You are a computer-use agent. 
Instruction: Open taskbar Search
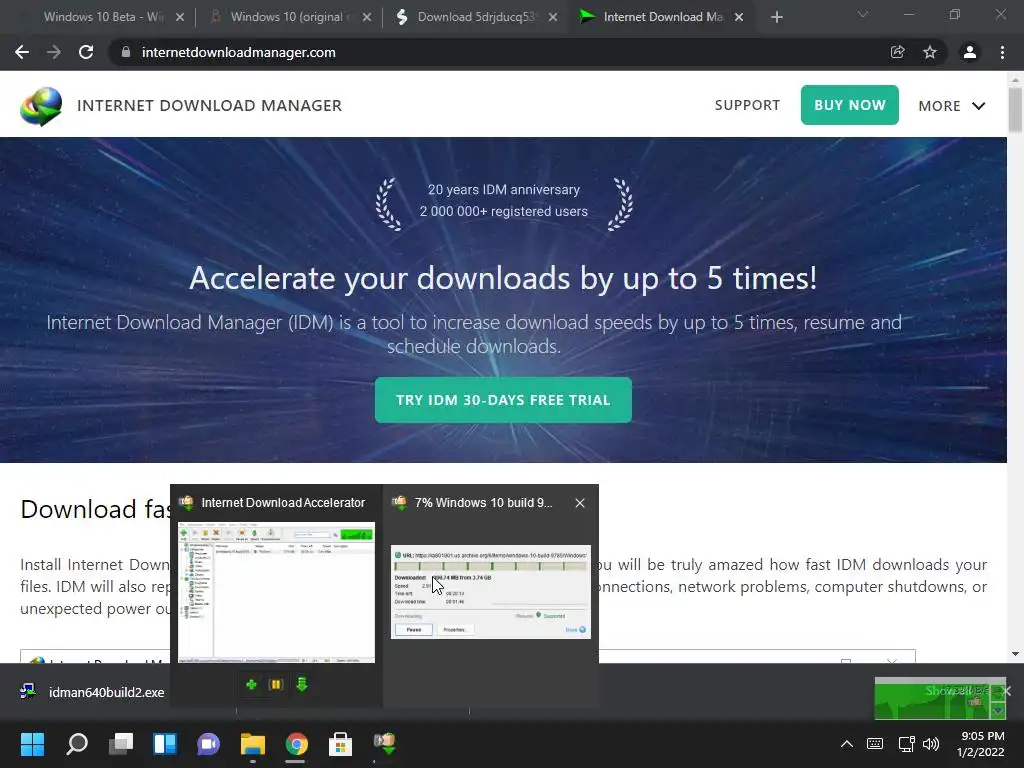[x=77, y=744]
